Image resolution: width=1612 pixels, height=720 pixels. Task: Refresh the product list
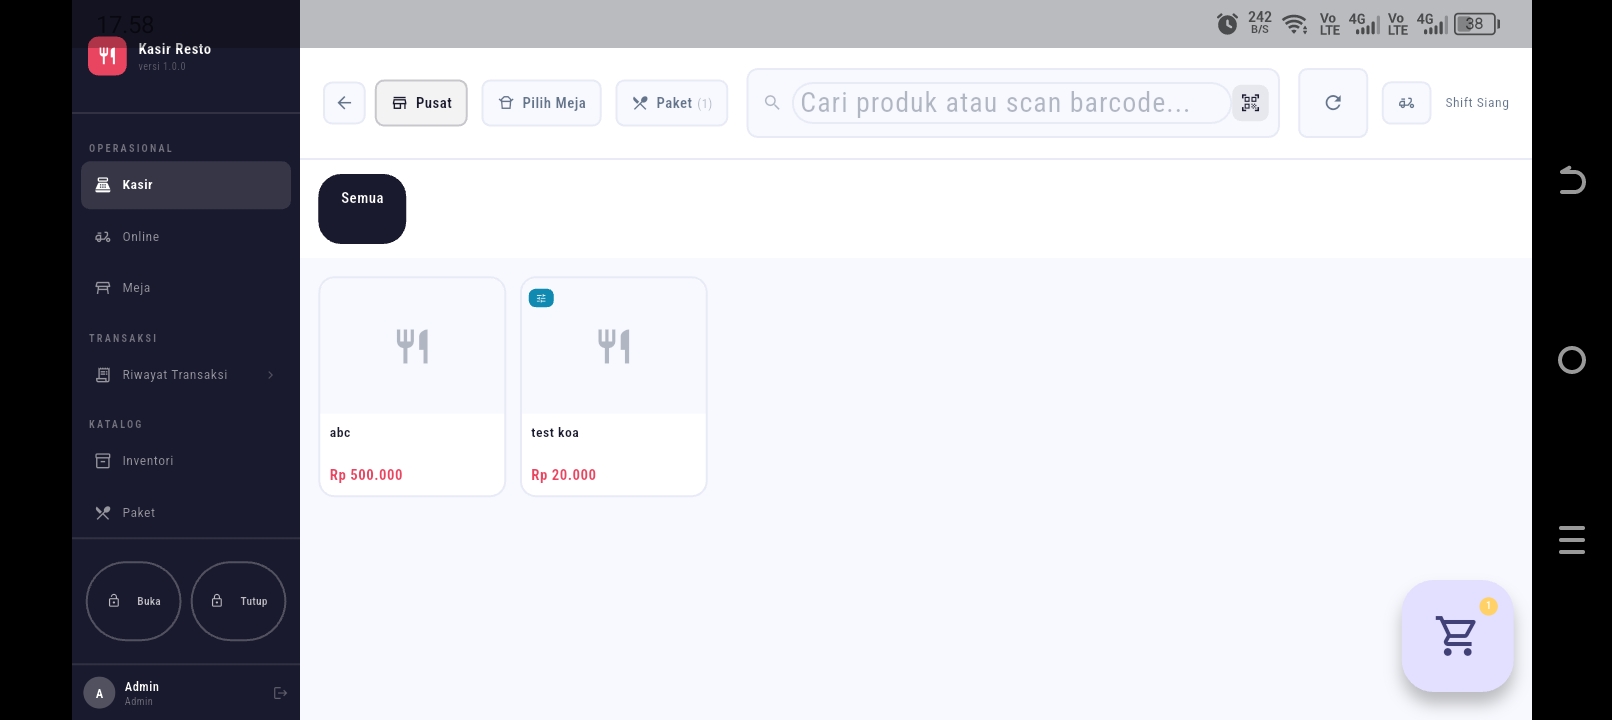point(1333,103)
